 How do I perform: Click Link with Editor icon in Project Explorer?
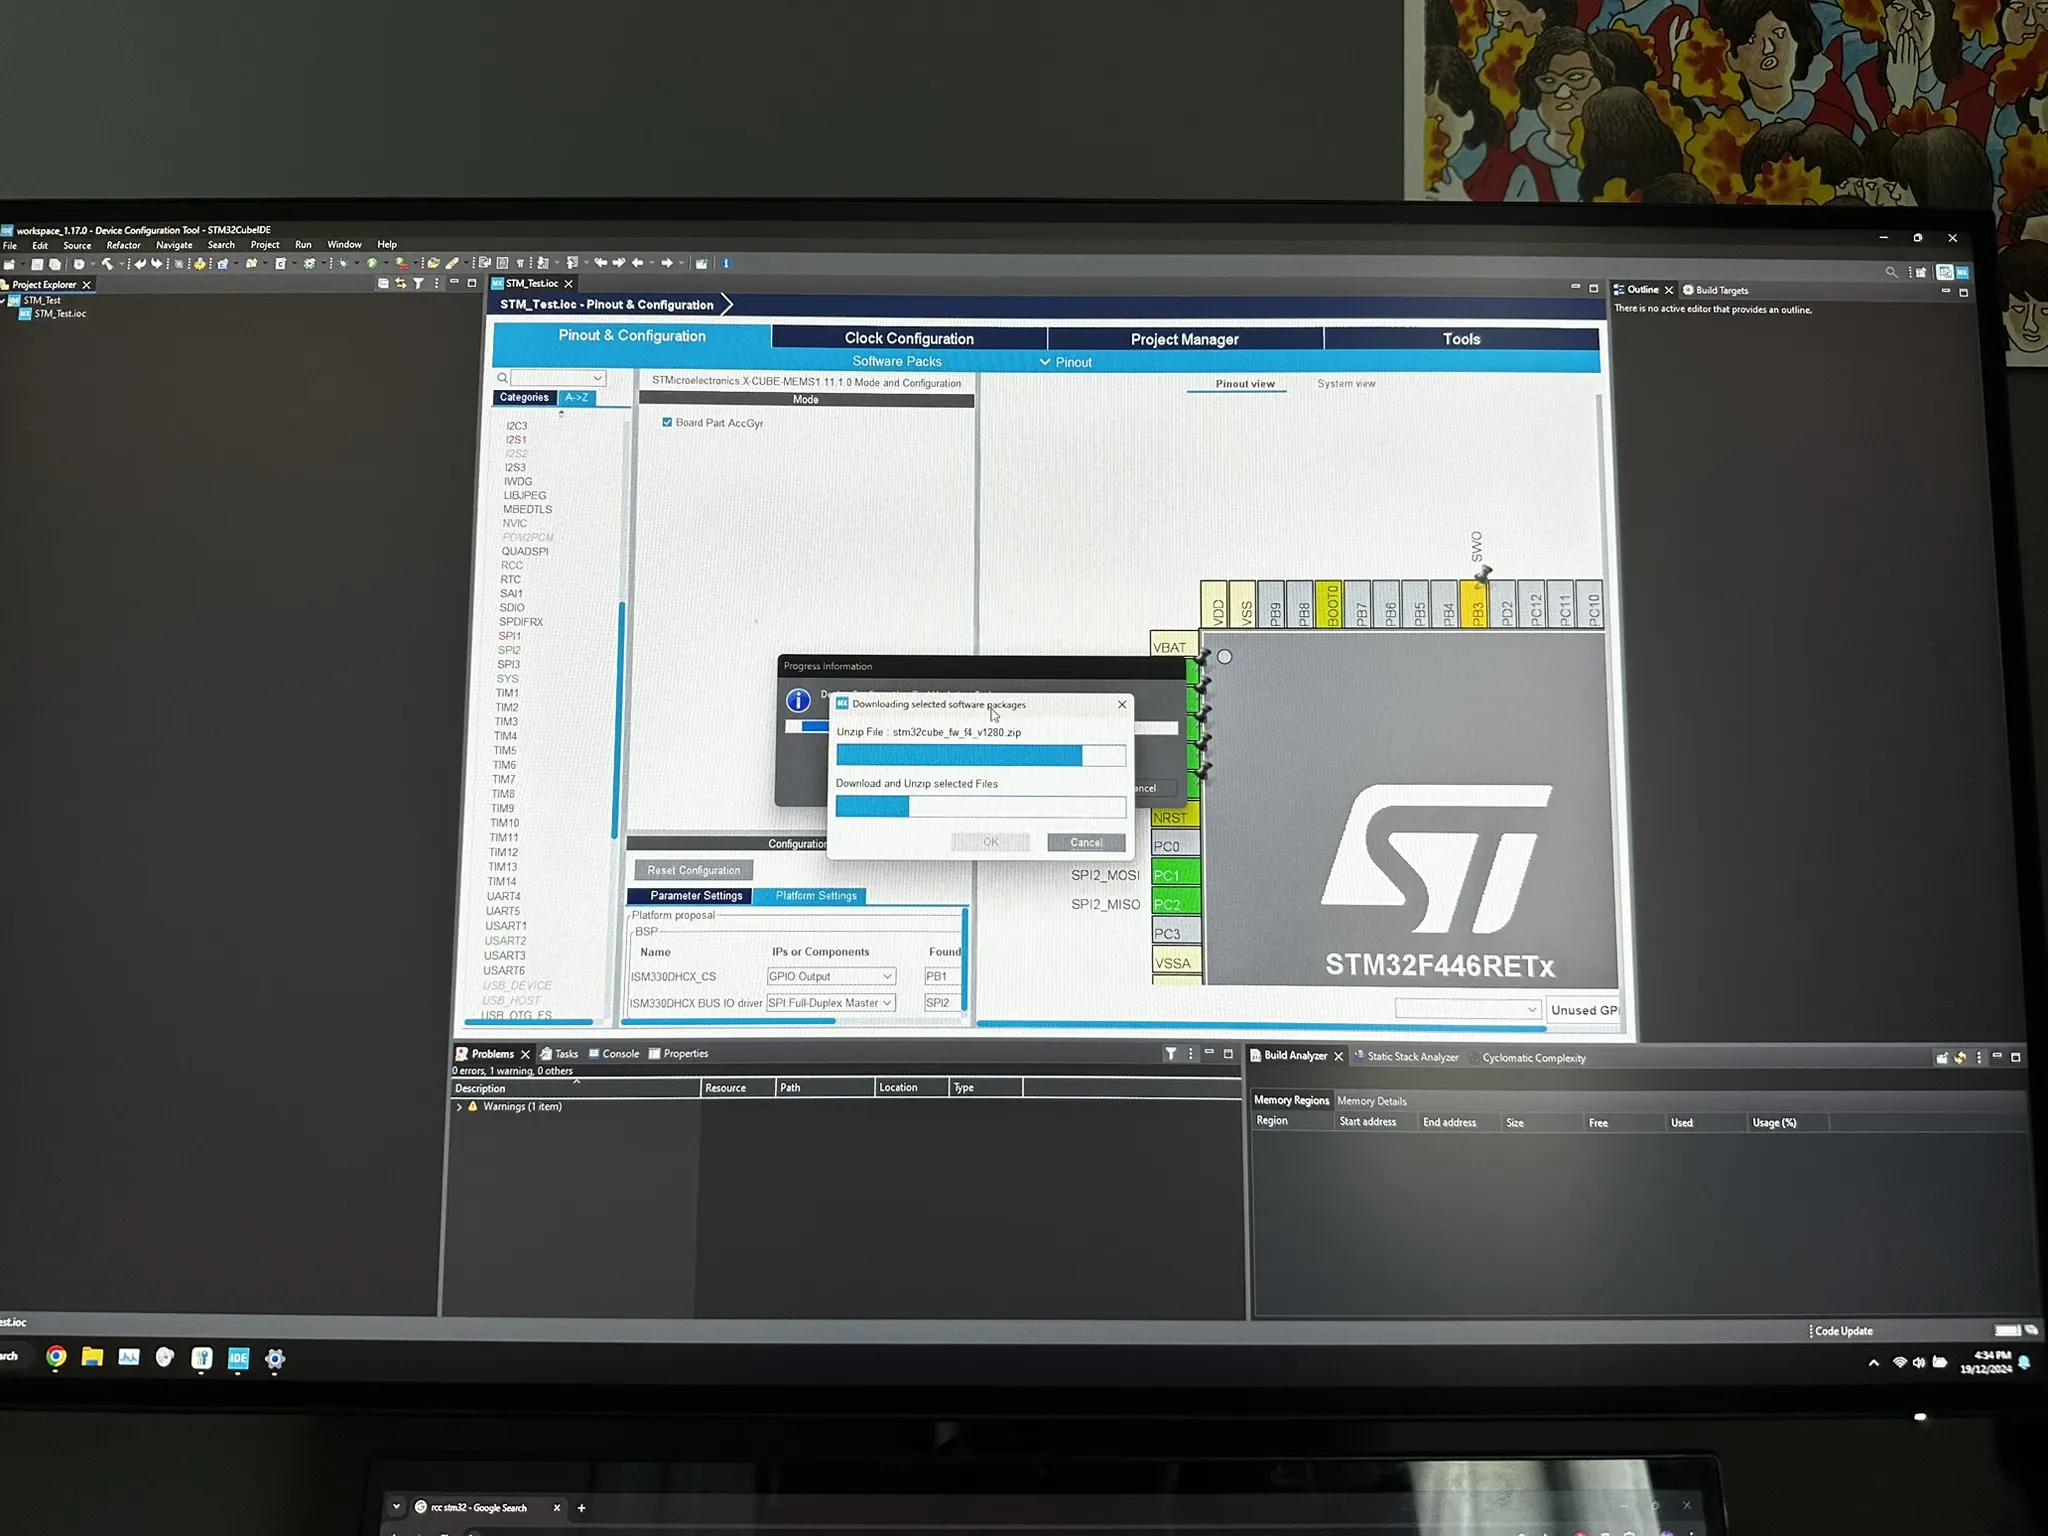(x=400, y=284)
